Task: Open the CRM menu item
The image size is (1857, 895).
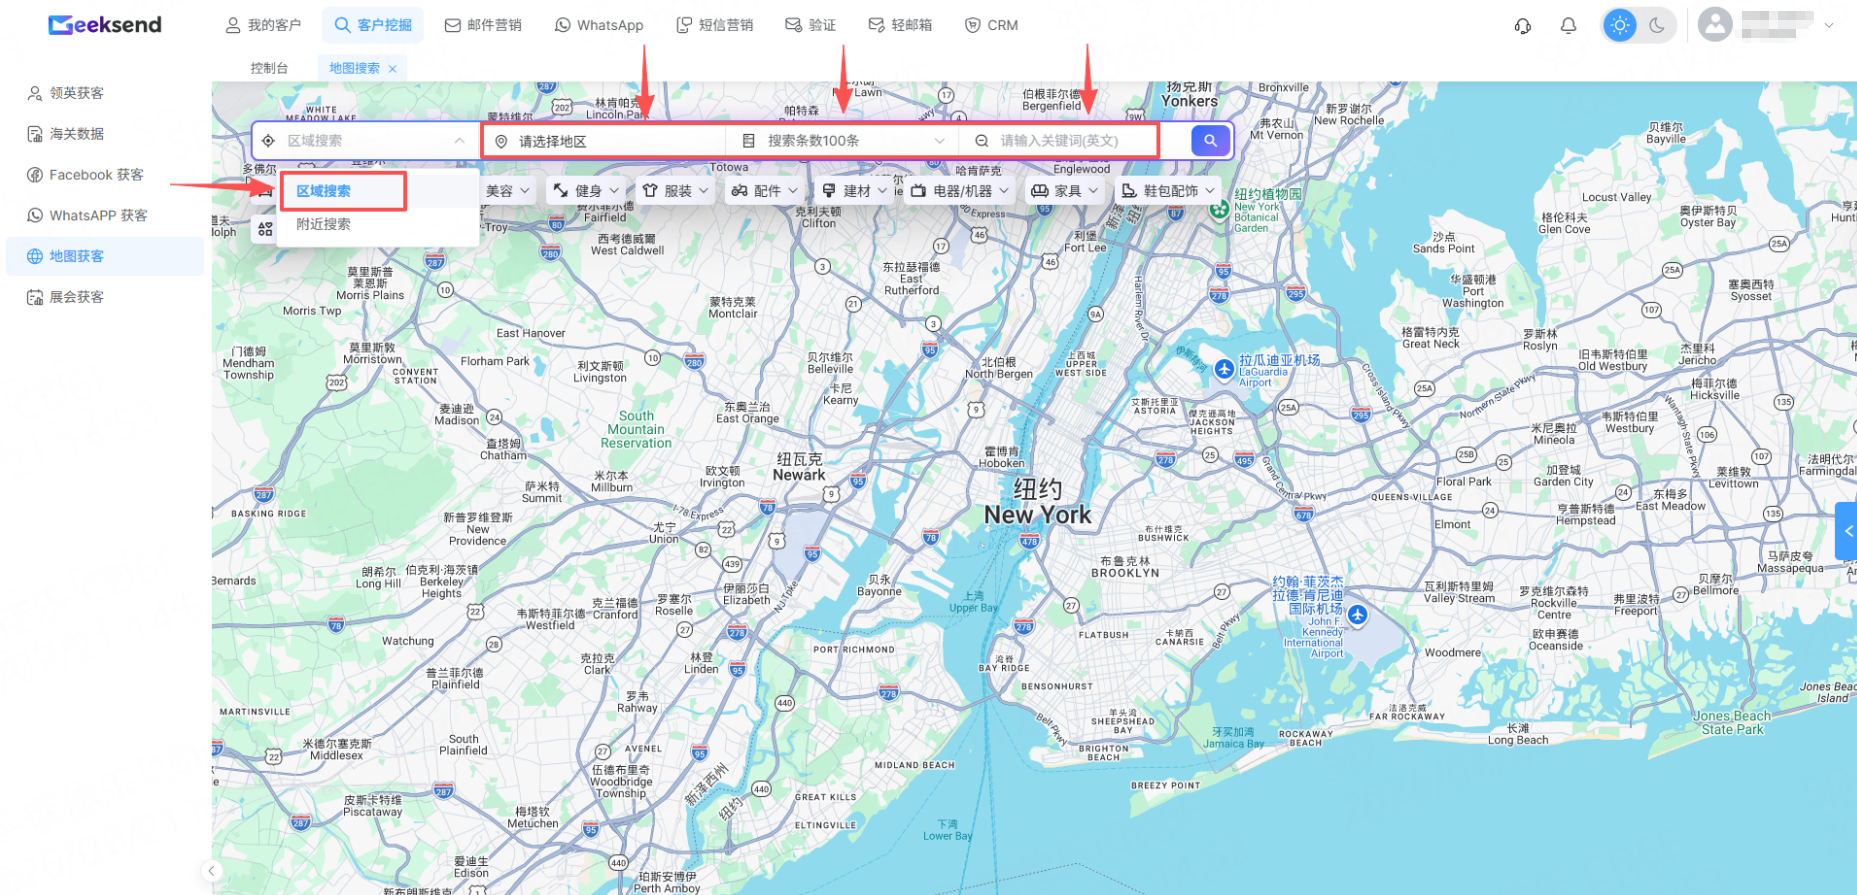Action: tap(991, 25)
